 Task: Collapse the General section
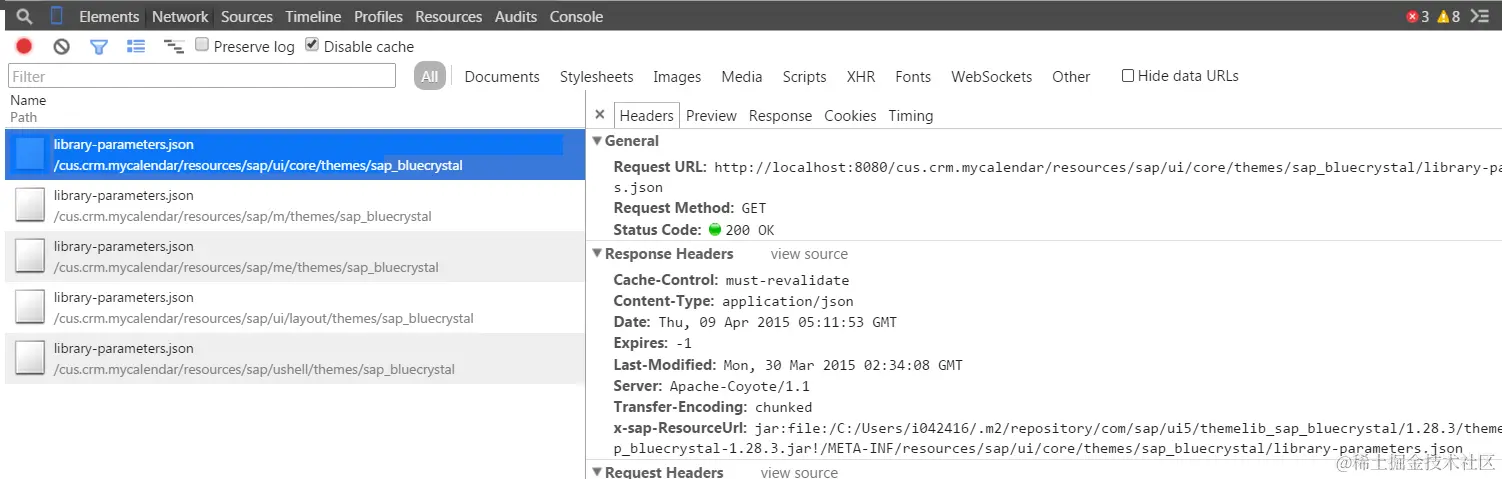click(597, 141)
